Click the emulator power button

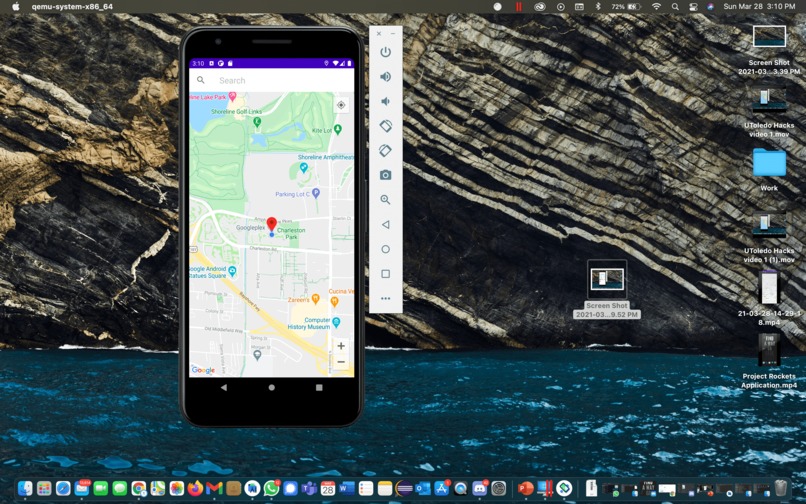click(386, 52)
